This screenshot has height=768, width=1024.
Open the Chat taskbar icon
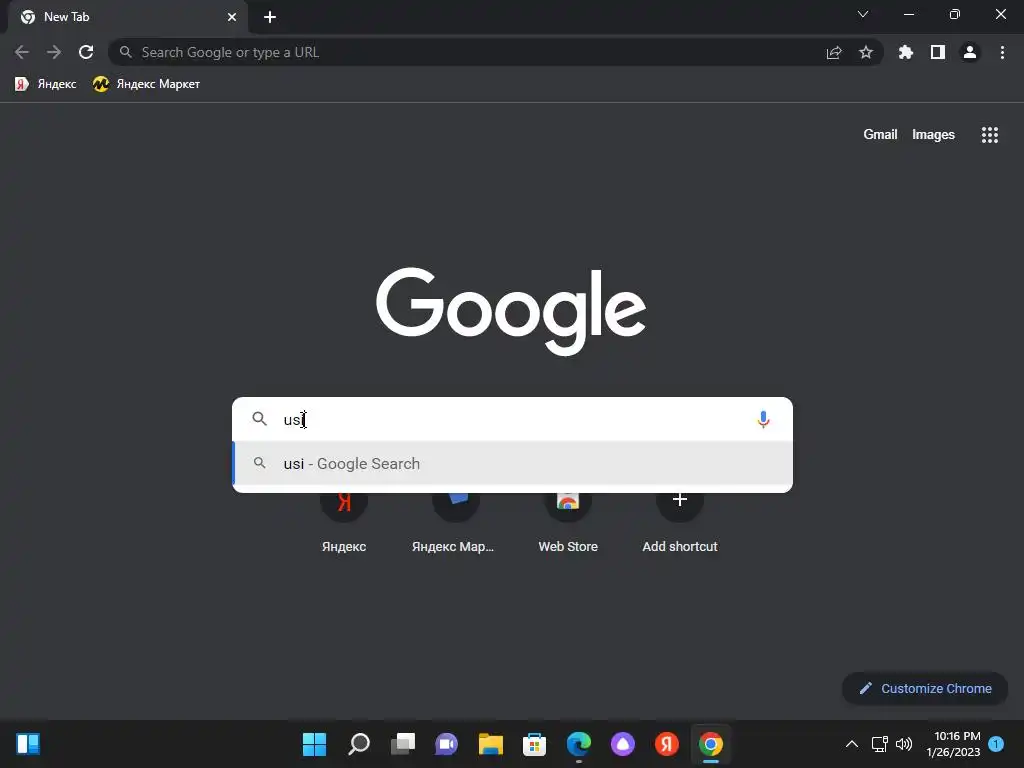coord(447,744)
